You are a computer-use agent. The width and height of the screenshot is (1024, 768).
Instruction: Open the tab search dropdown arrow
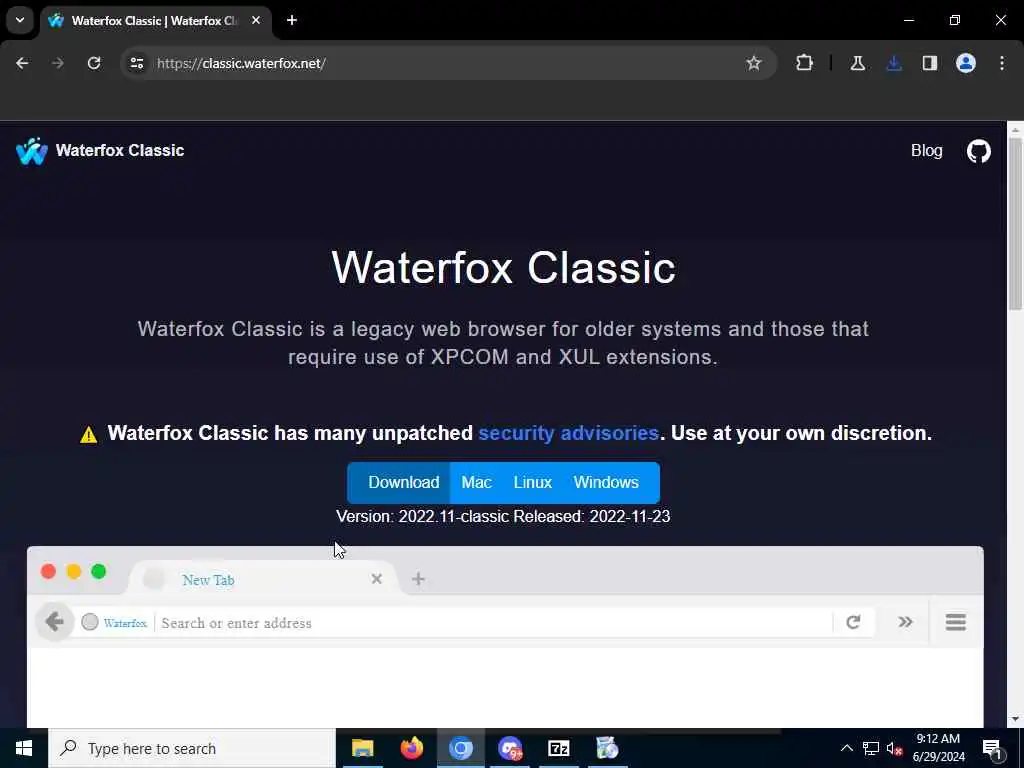pos(20,20)
